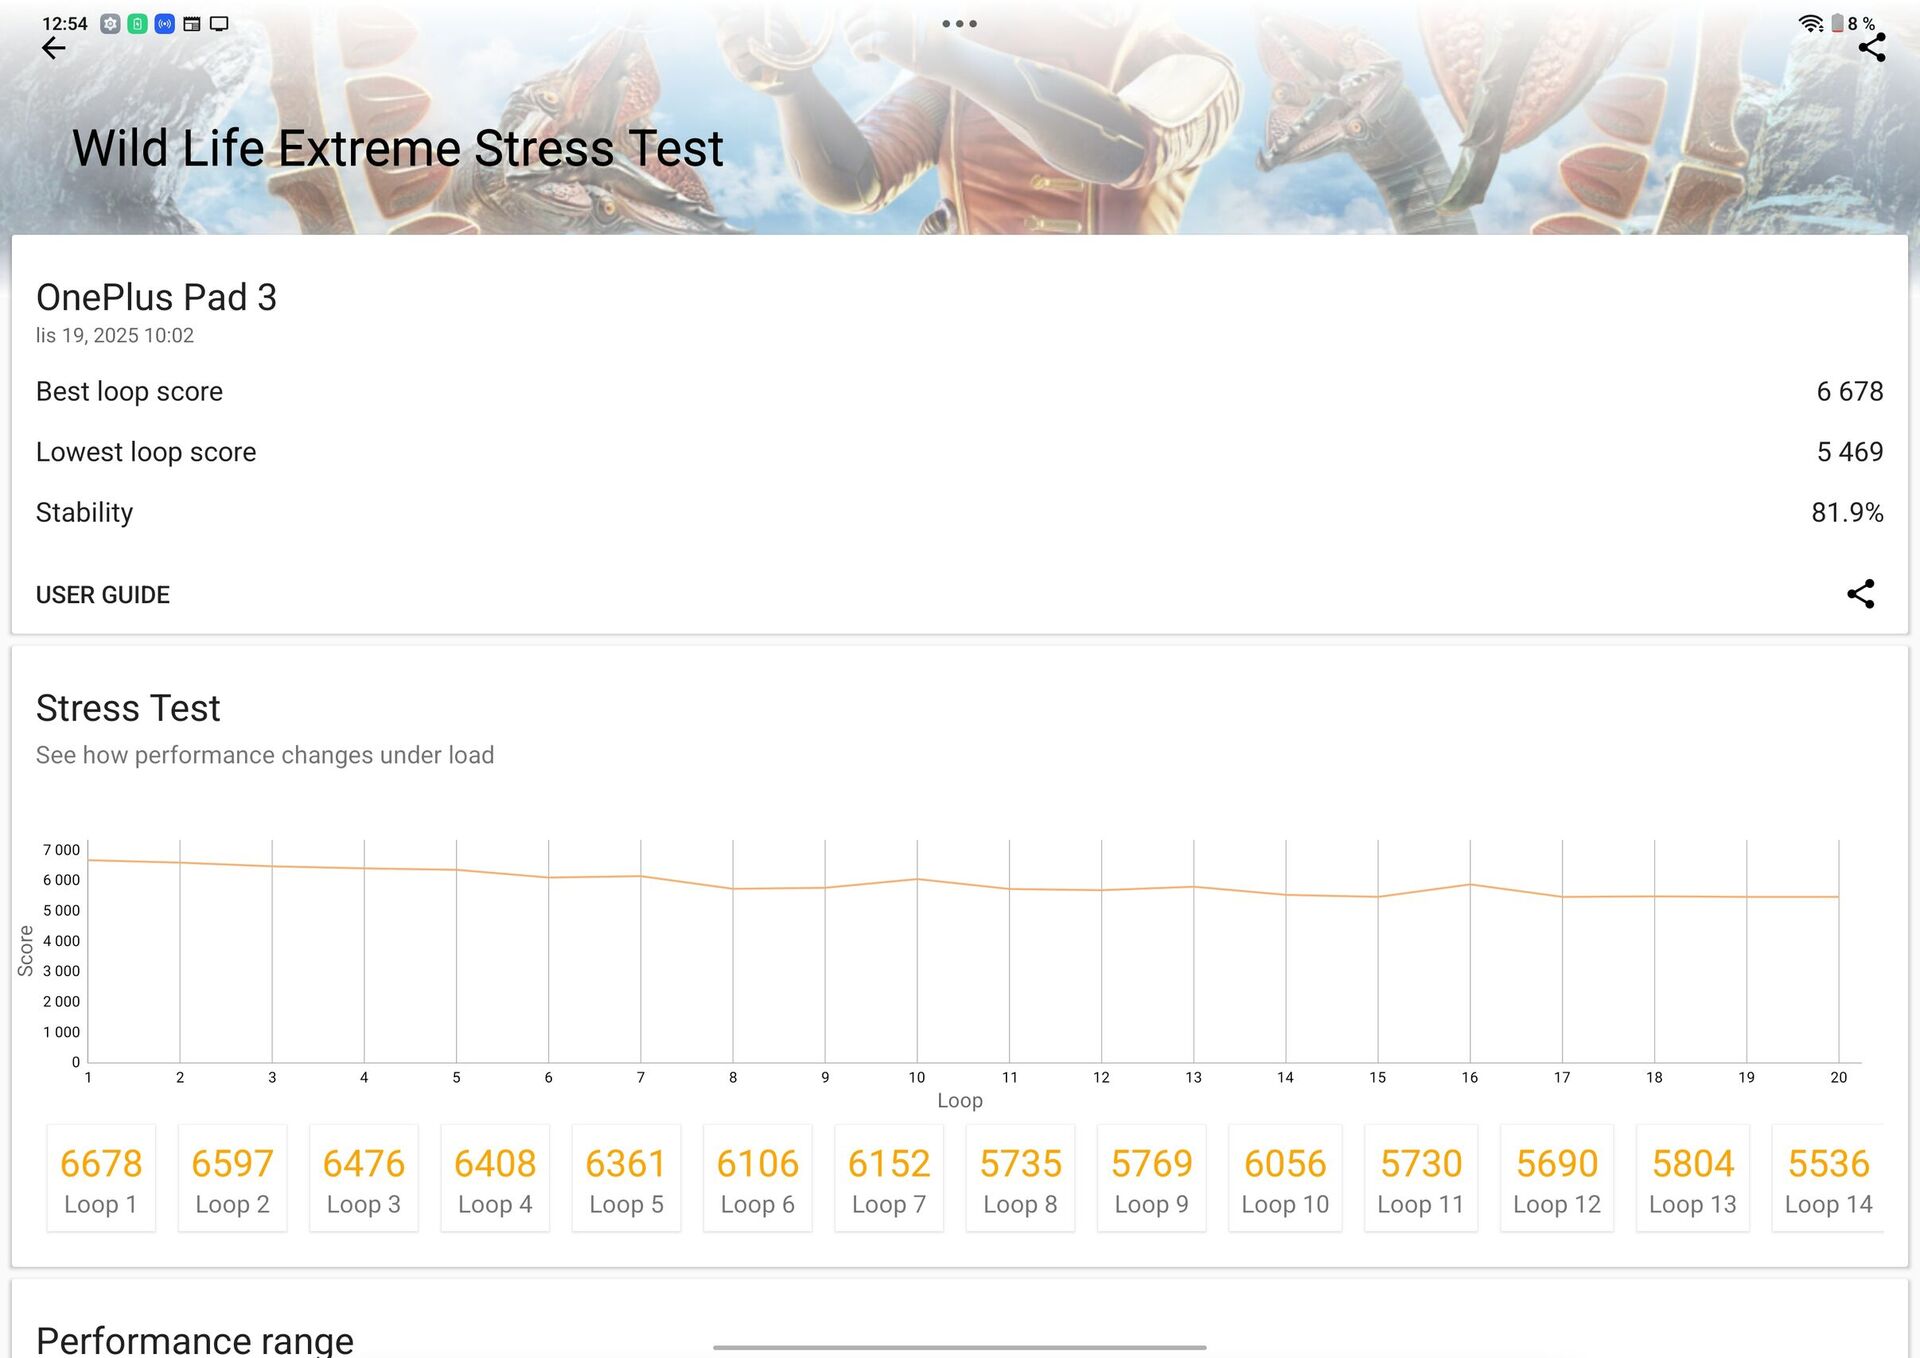Tap the Loop 14 score 5536 tile
The width and height of the screenshot is (1920, 1358).
(1827, 1178)
